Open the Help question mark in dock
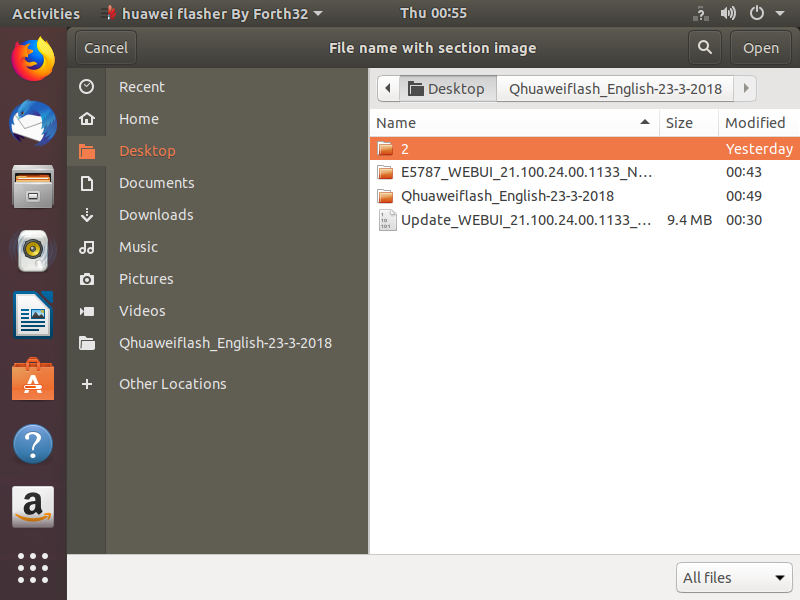The width and height of the screenshot is (800, 600). [x=33, y=444]
